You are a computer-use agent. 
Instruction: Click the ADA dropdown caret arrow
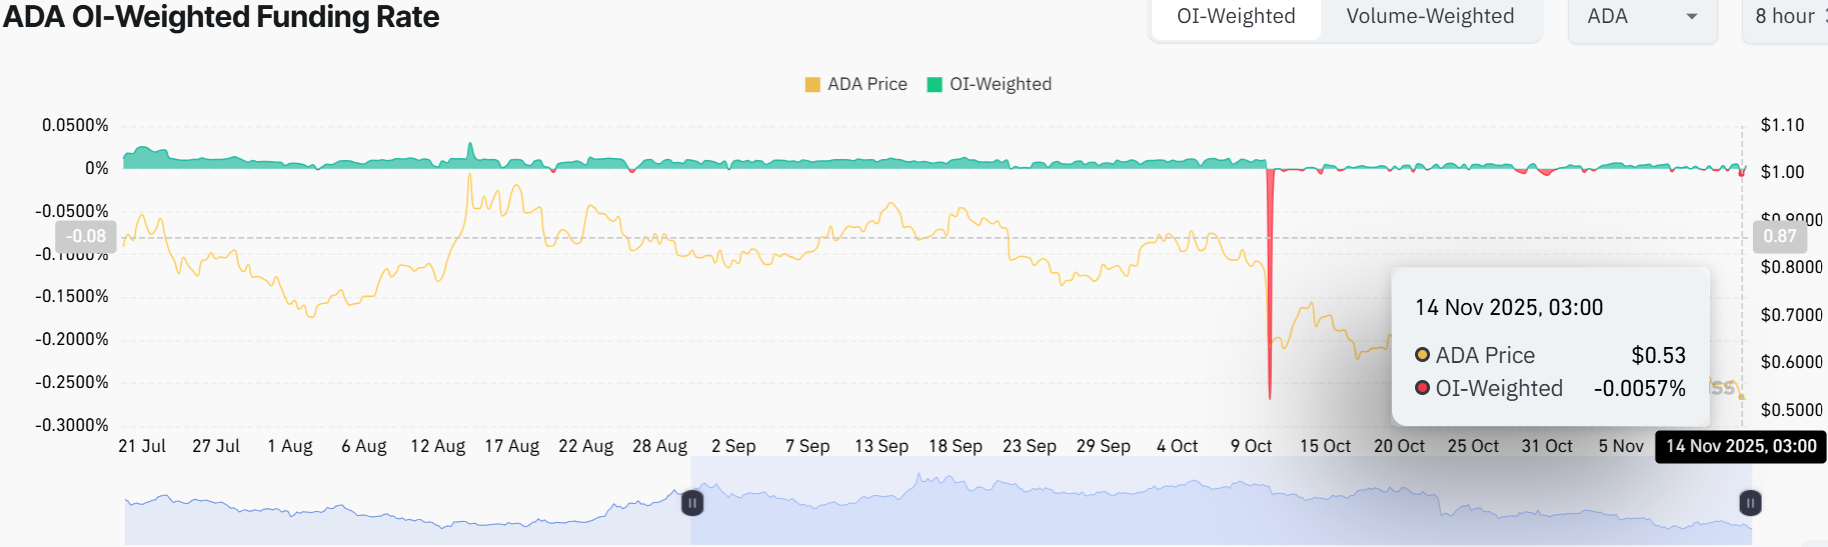click(x=1692, y=17)
